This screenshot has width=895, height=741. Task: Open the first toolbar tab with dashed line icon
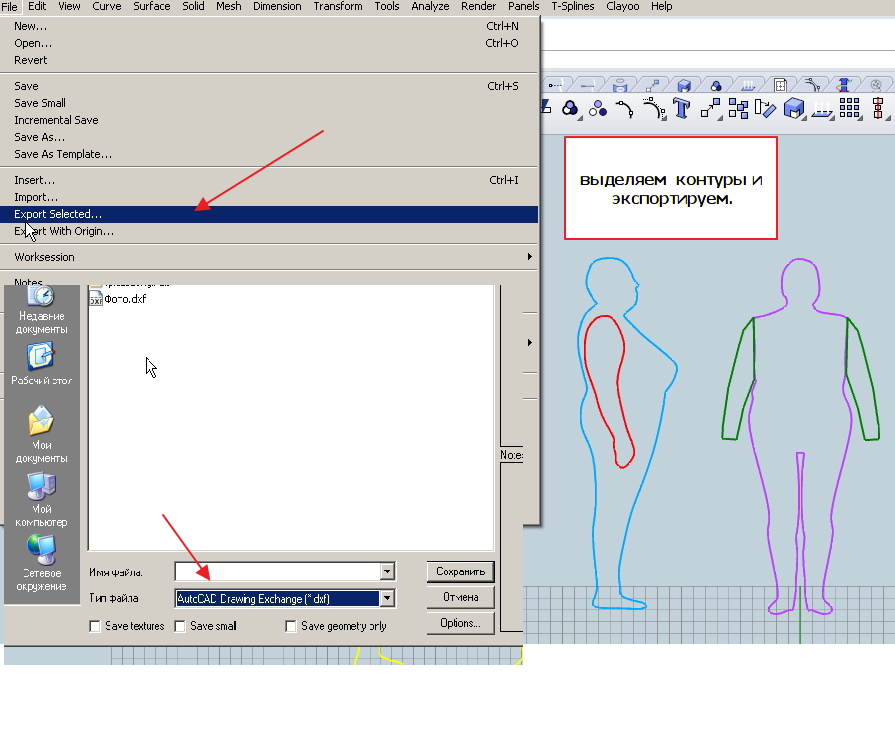click(x=555, y=86)
